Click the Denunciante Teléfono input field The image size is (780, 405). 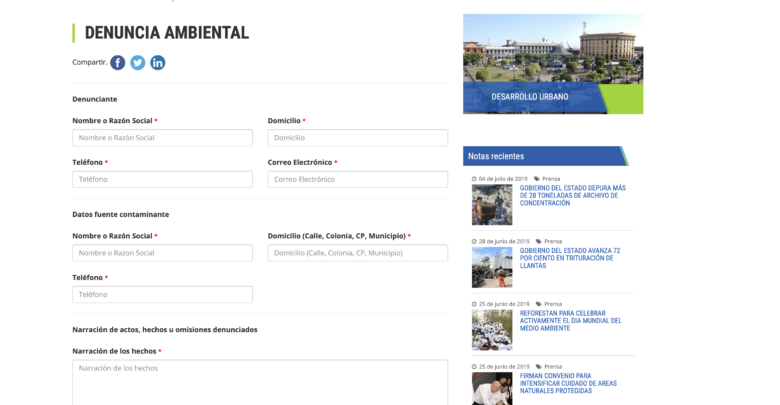(162, 180)
